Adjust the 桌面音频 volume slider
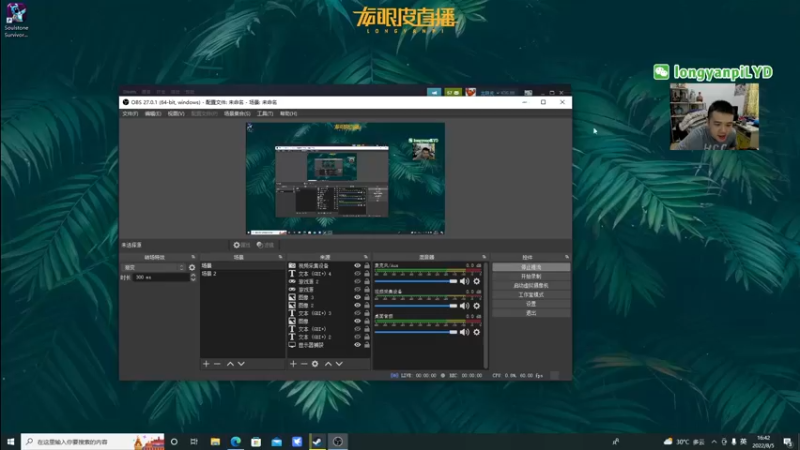Image resolution: width=800 pixels, height=450 pixels. click(416, 332)
